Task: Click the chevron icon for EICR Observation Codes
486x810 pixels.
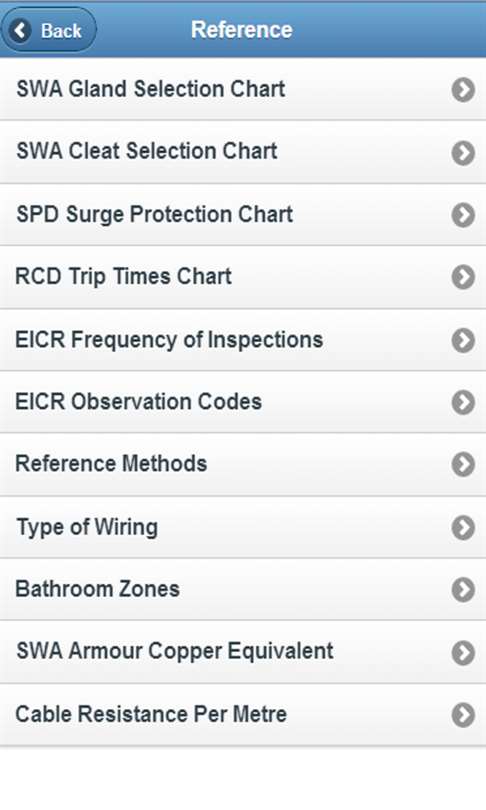Action: click(463, 402)
